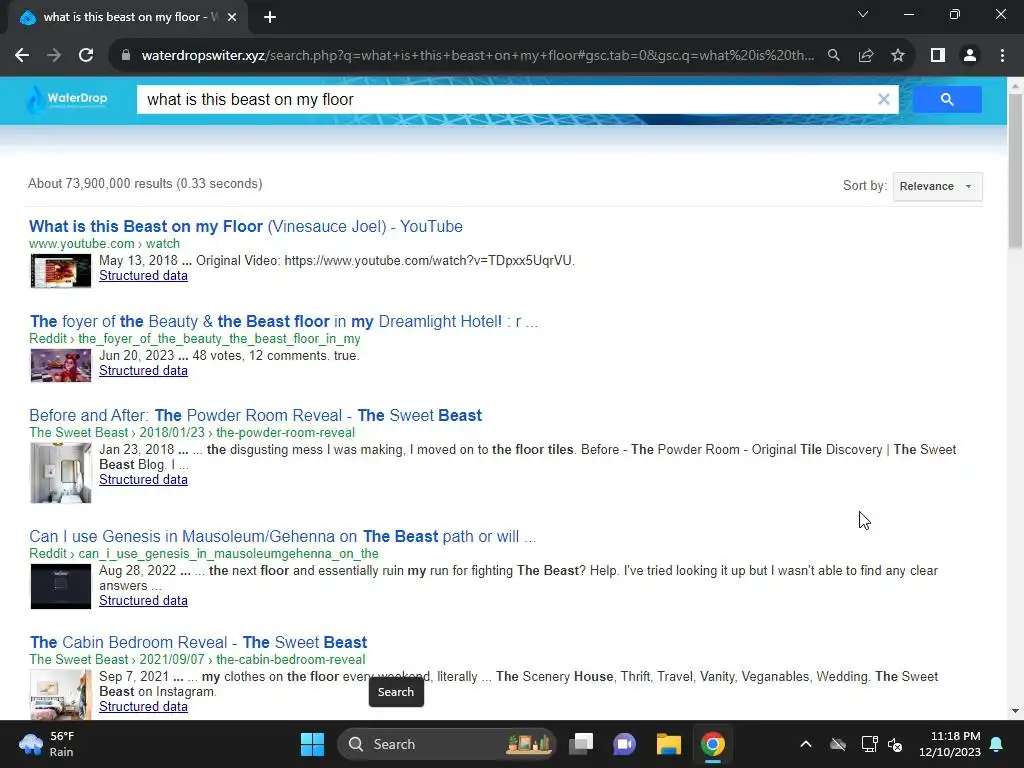The width and height of the screenshot is (1024, 768).
Task: Clear the search box text
Action: 884,99
